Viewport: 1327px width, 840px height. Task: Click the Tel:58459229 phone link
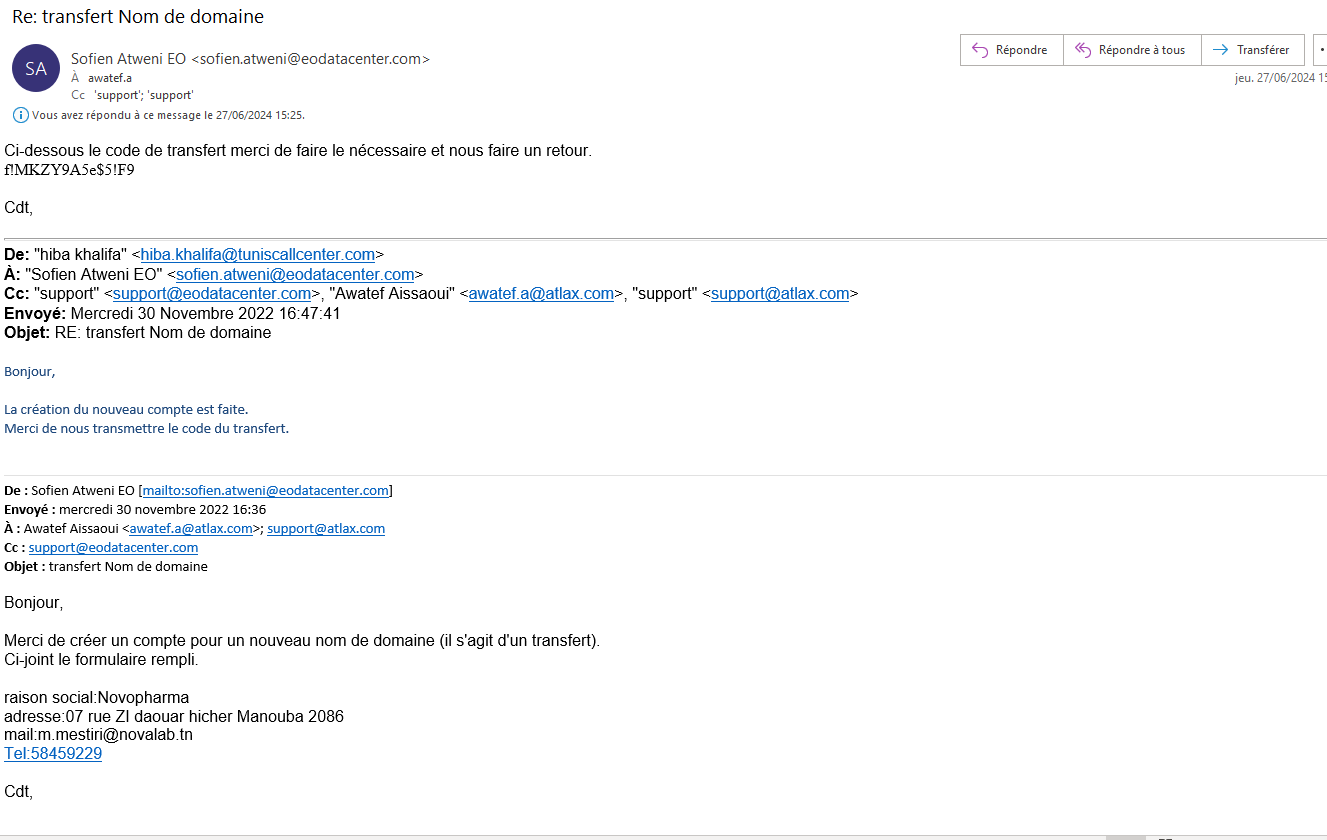pos(53,754)
